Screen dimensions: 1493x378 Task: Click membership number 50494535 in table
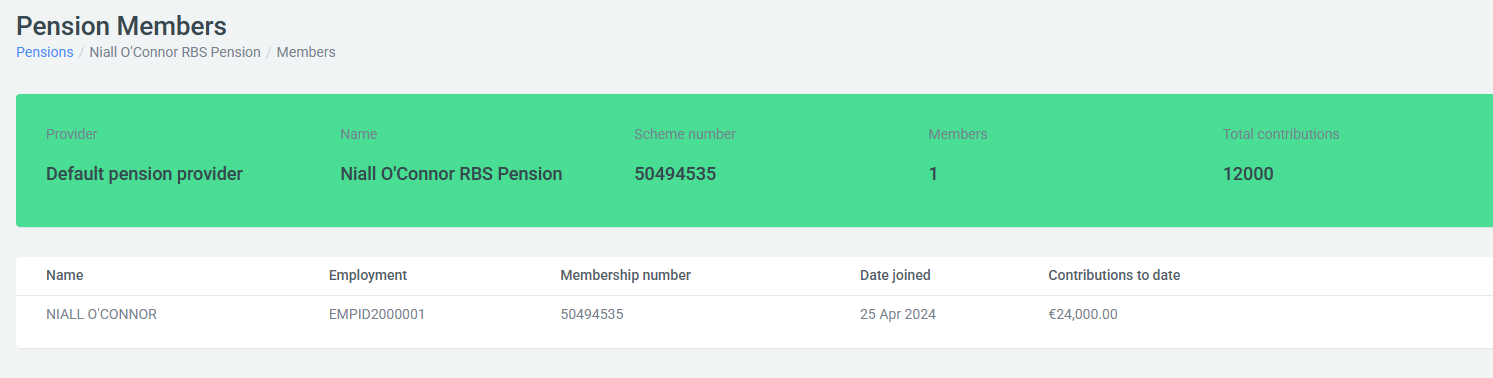[592, 314]
